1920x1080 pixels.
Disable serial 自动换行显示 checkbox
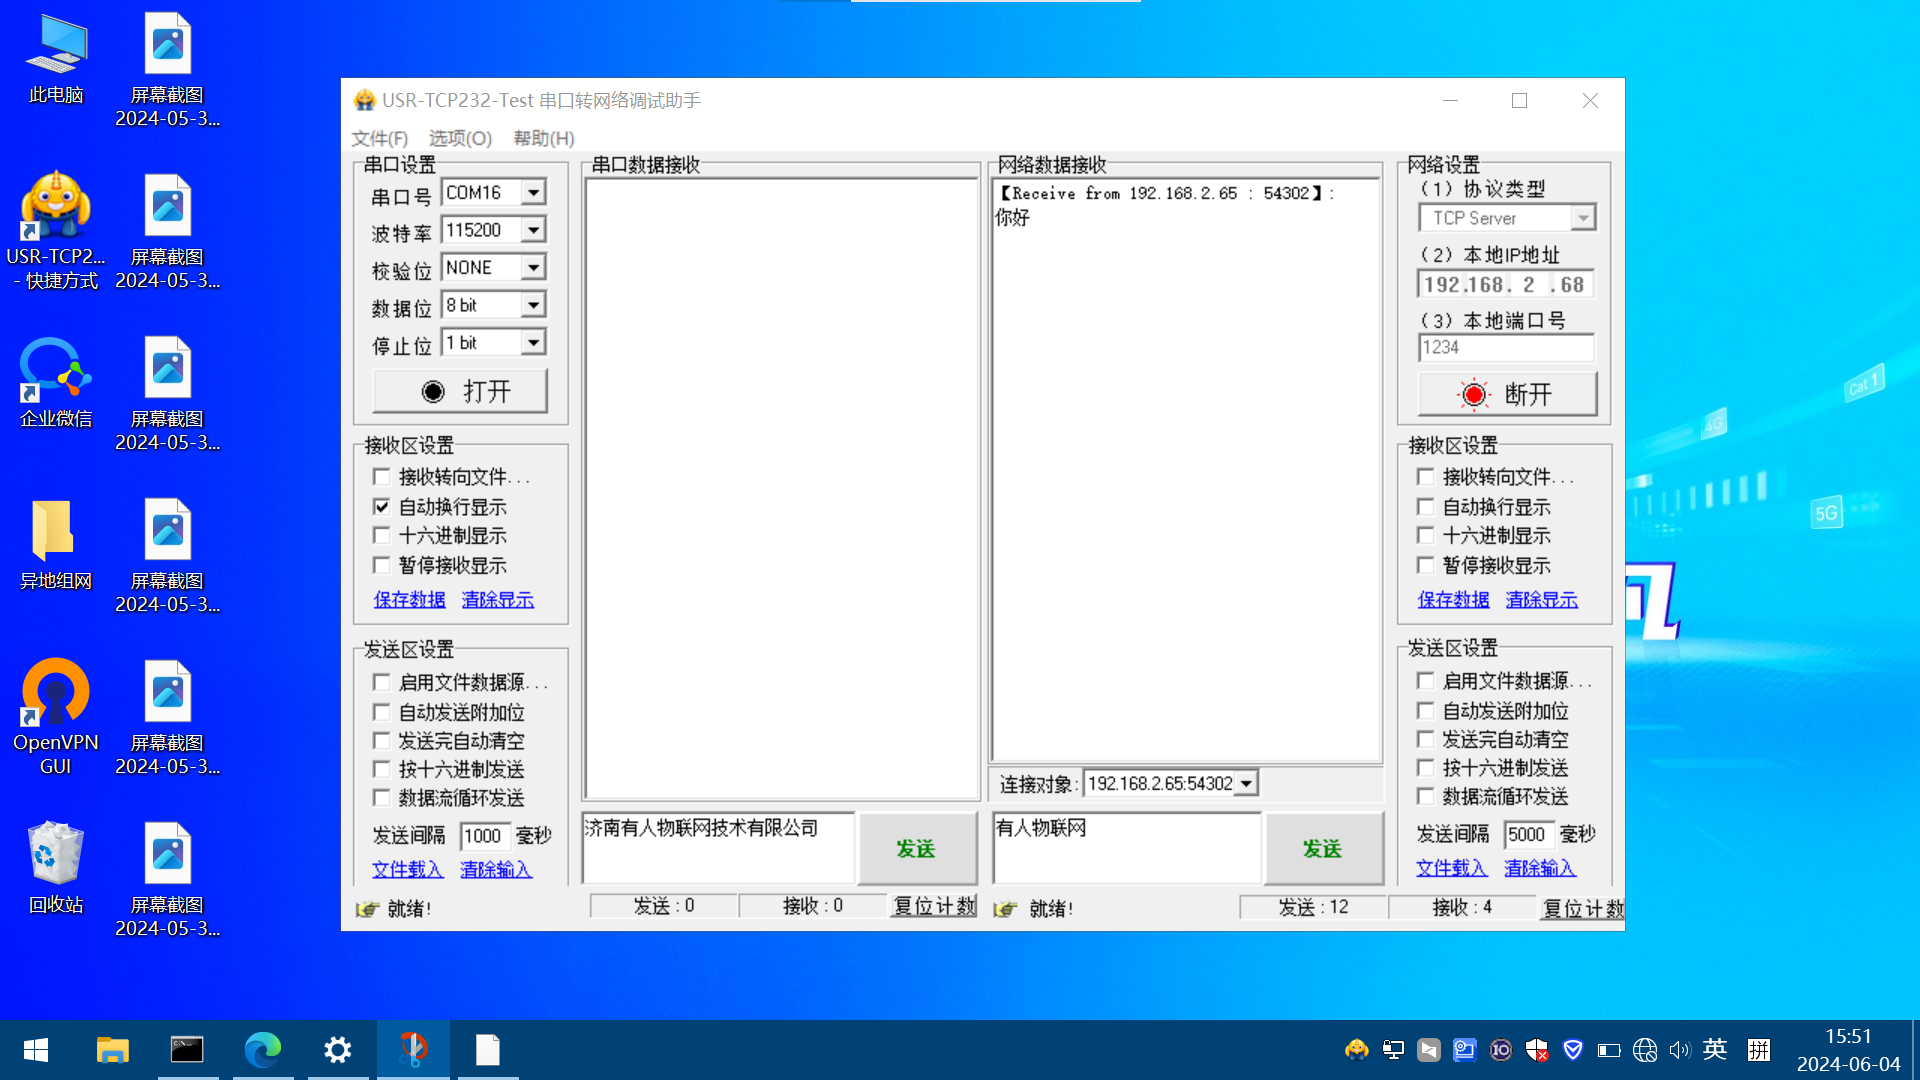point(382,507)
